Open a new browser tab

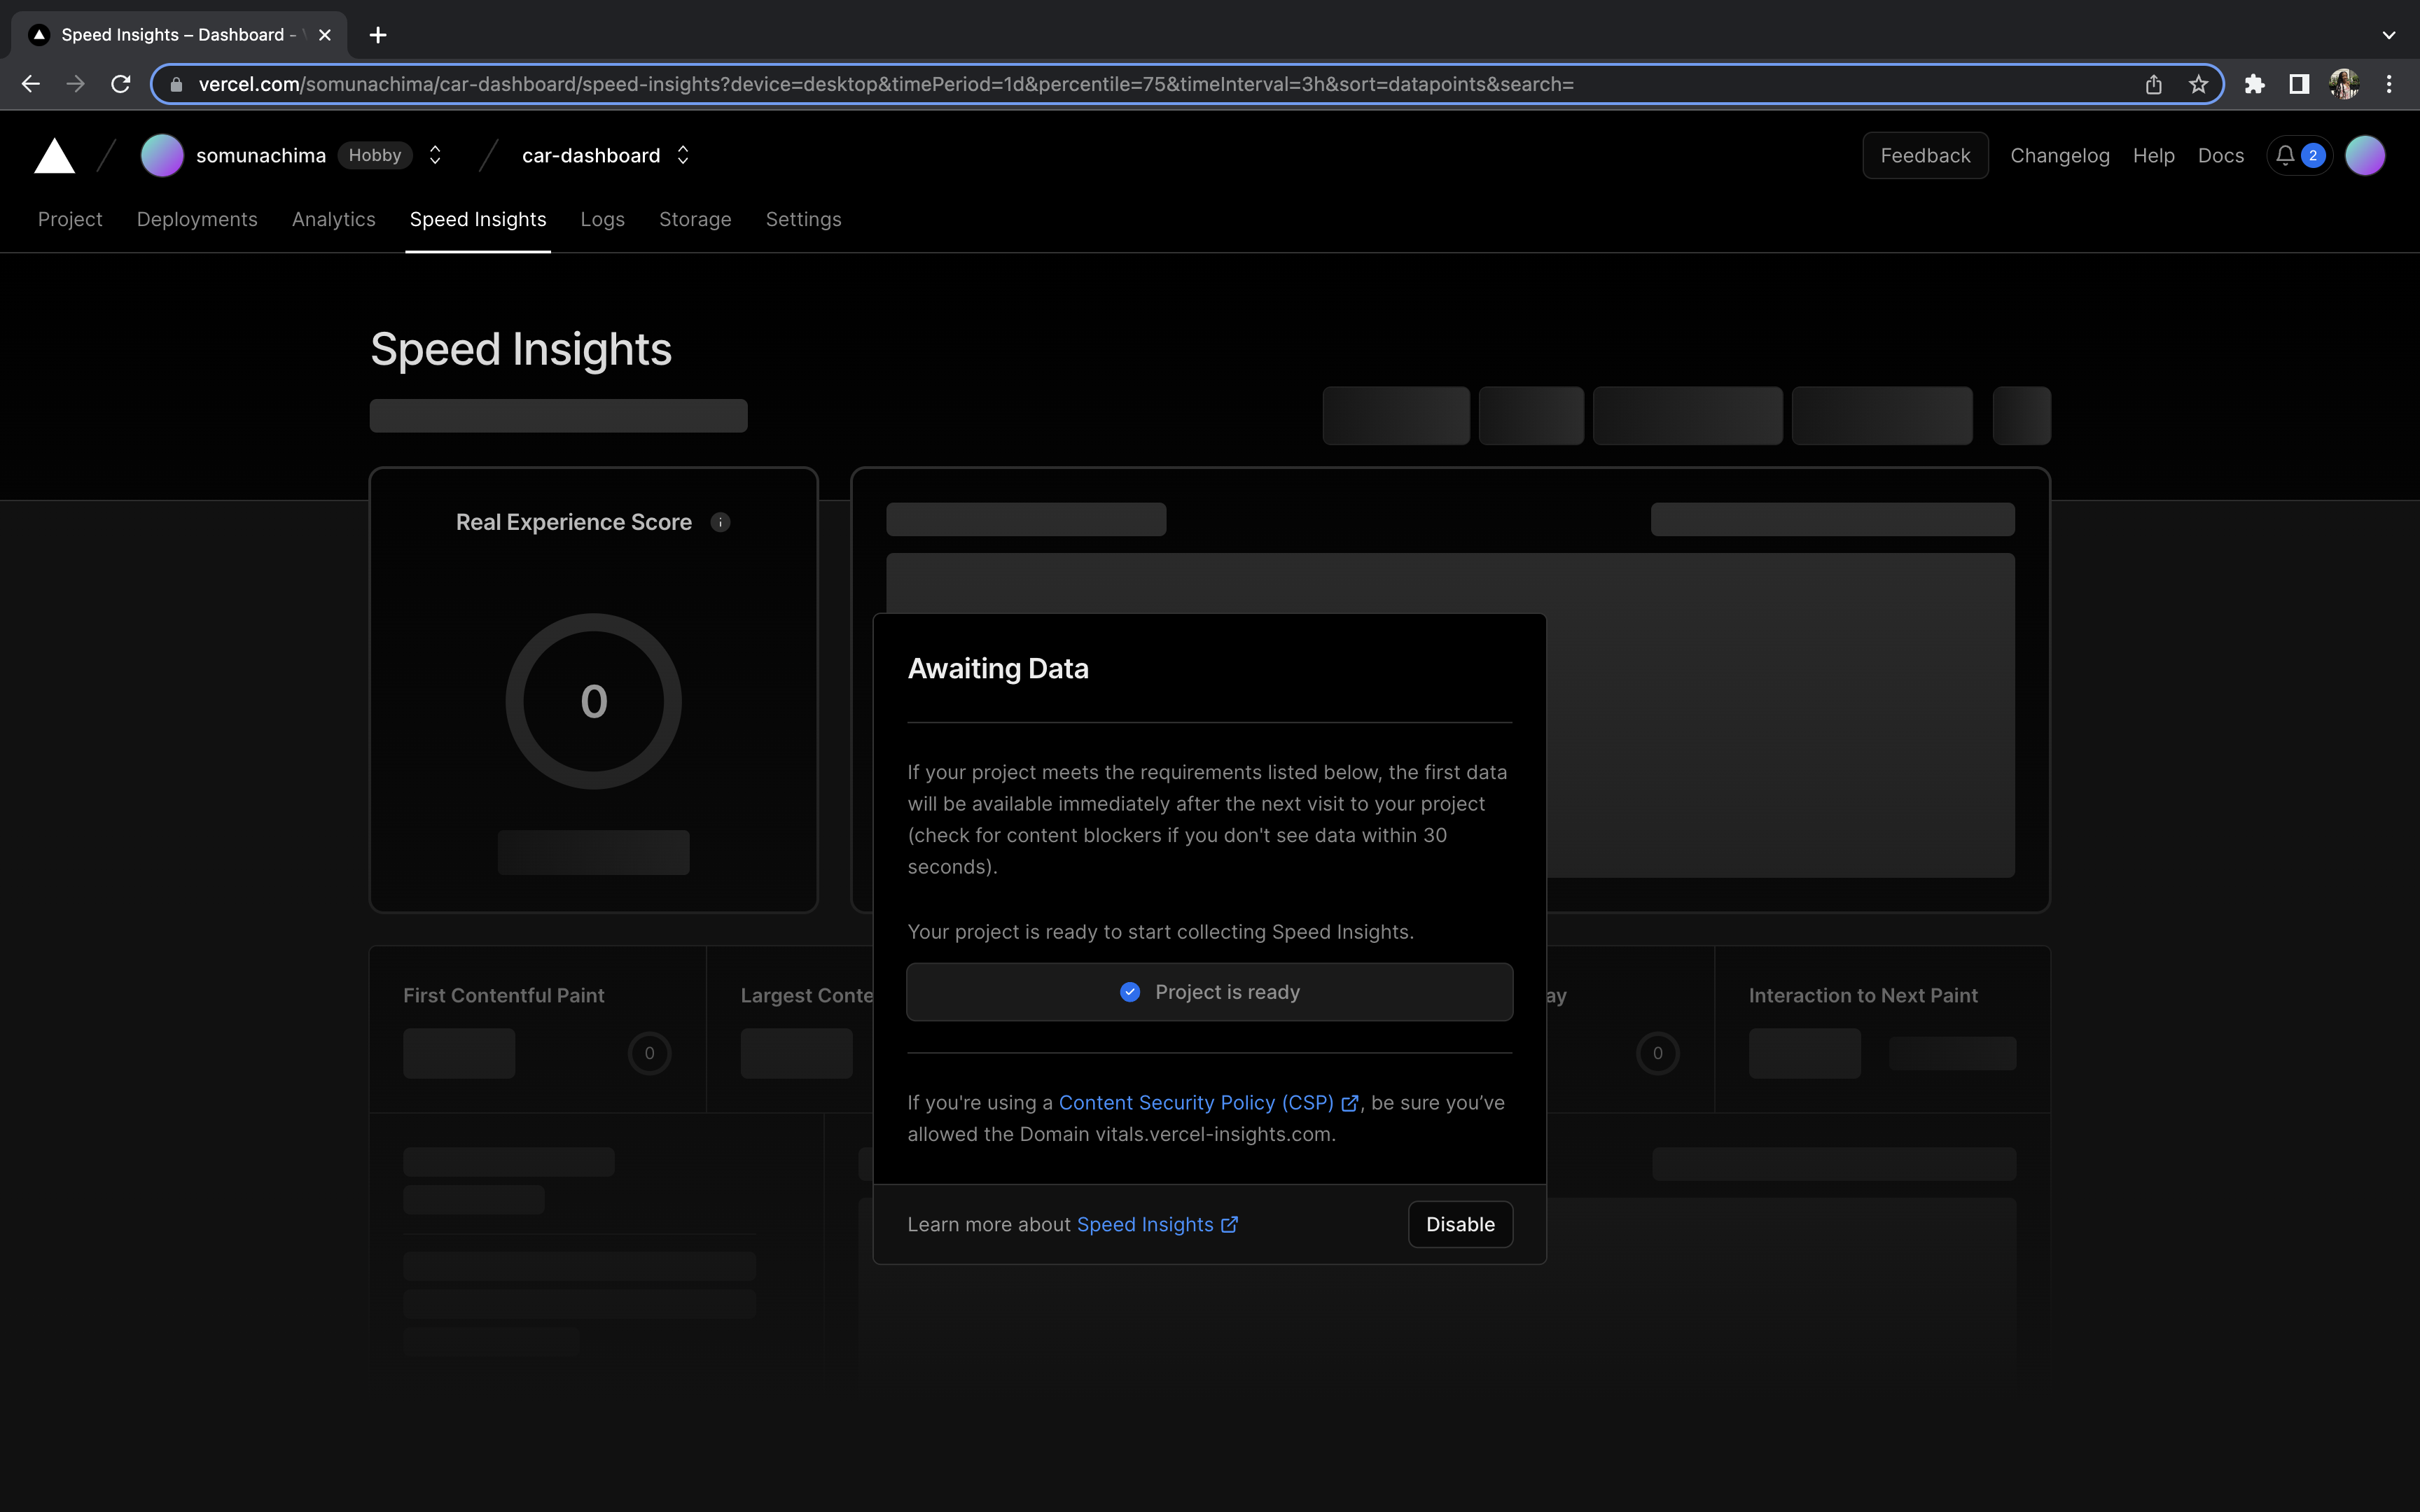(378, 35)
